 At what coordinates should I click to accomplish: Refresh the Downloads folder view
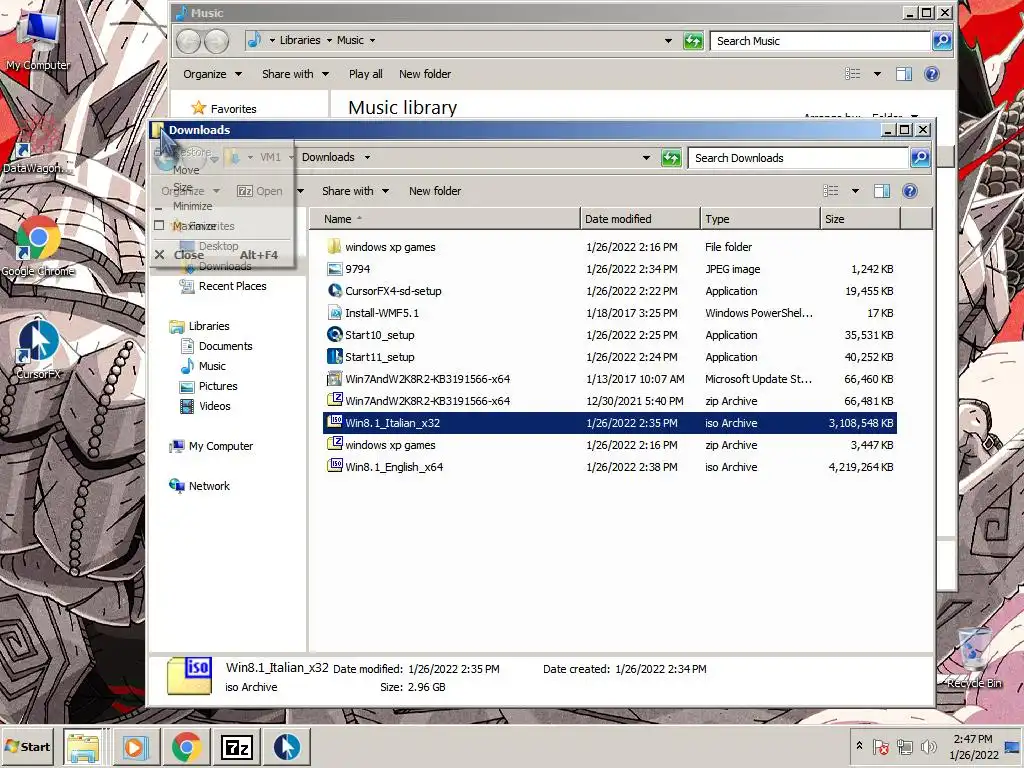[x=671, y=158]
